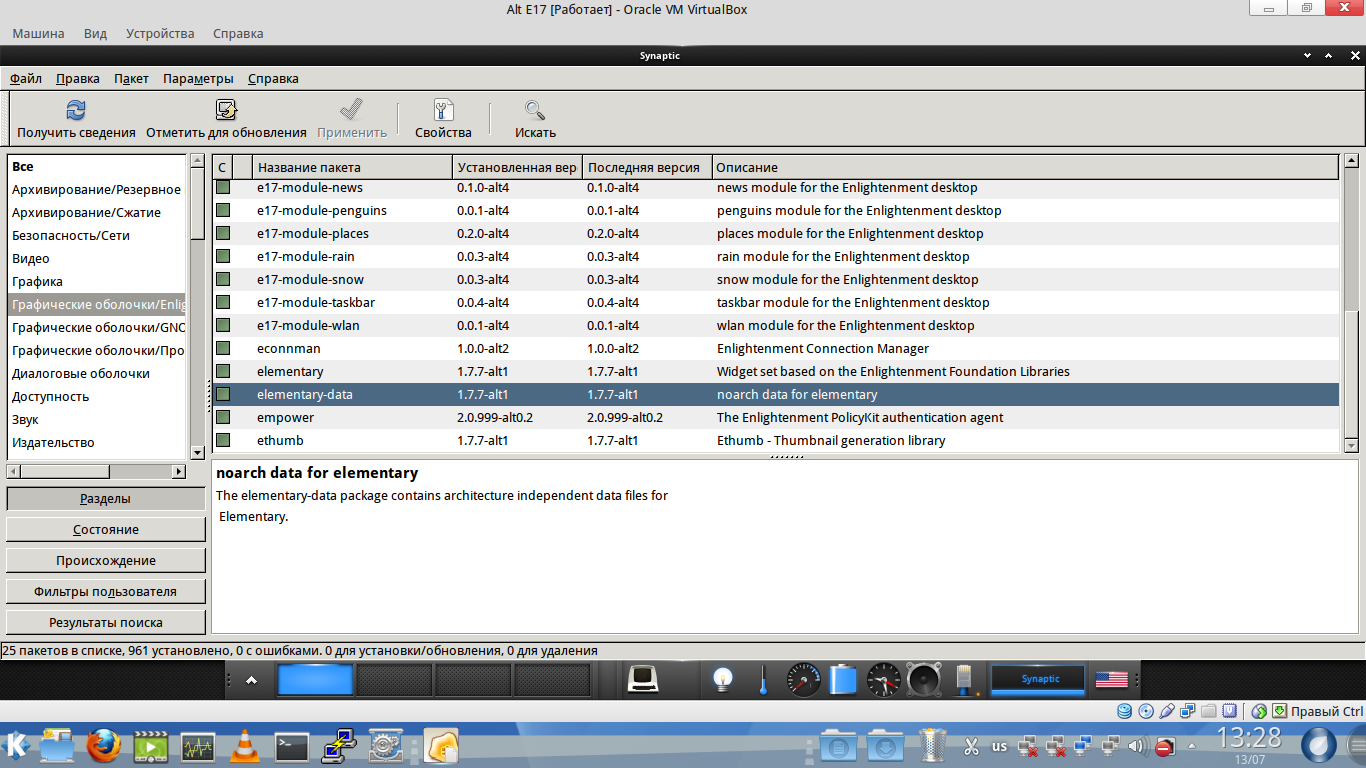
Task: Open VirtualBox Машина menu
Action: (x=38, y=33)
